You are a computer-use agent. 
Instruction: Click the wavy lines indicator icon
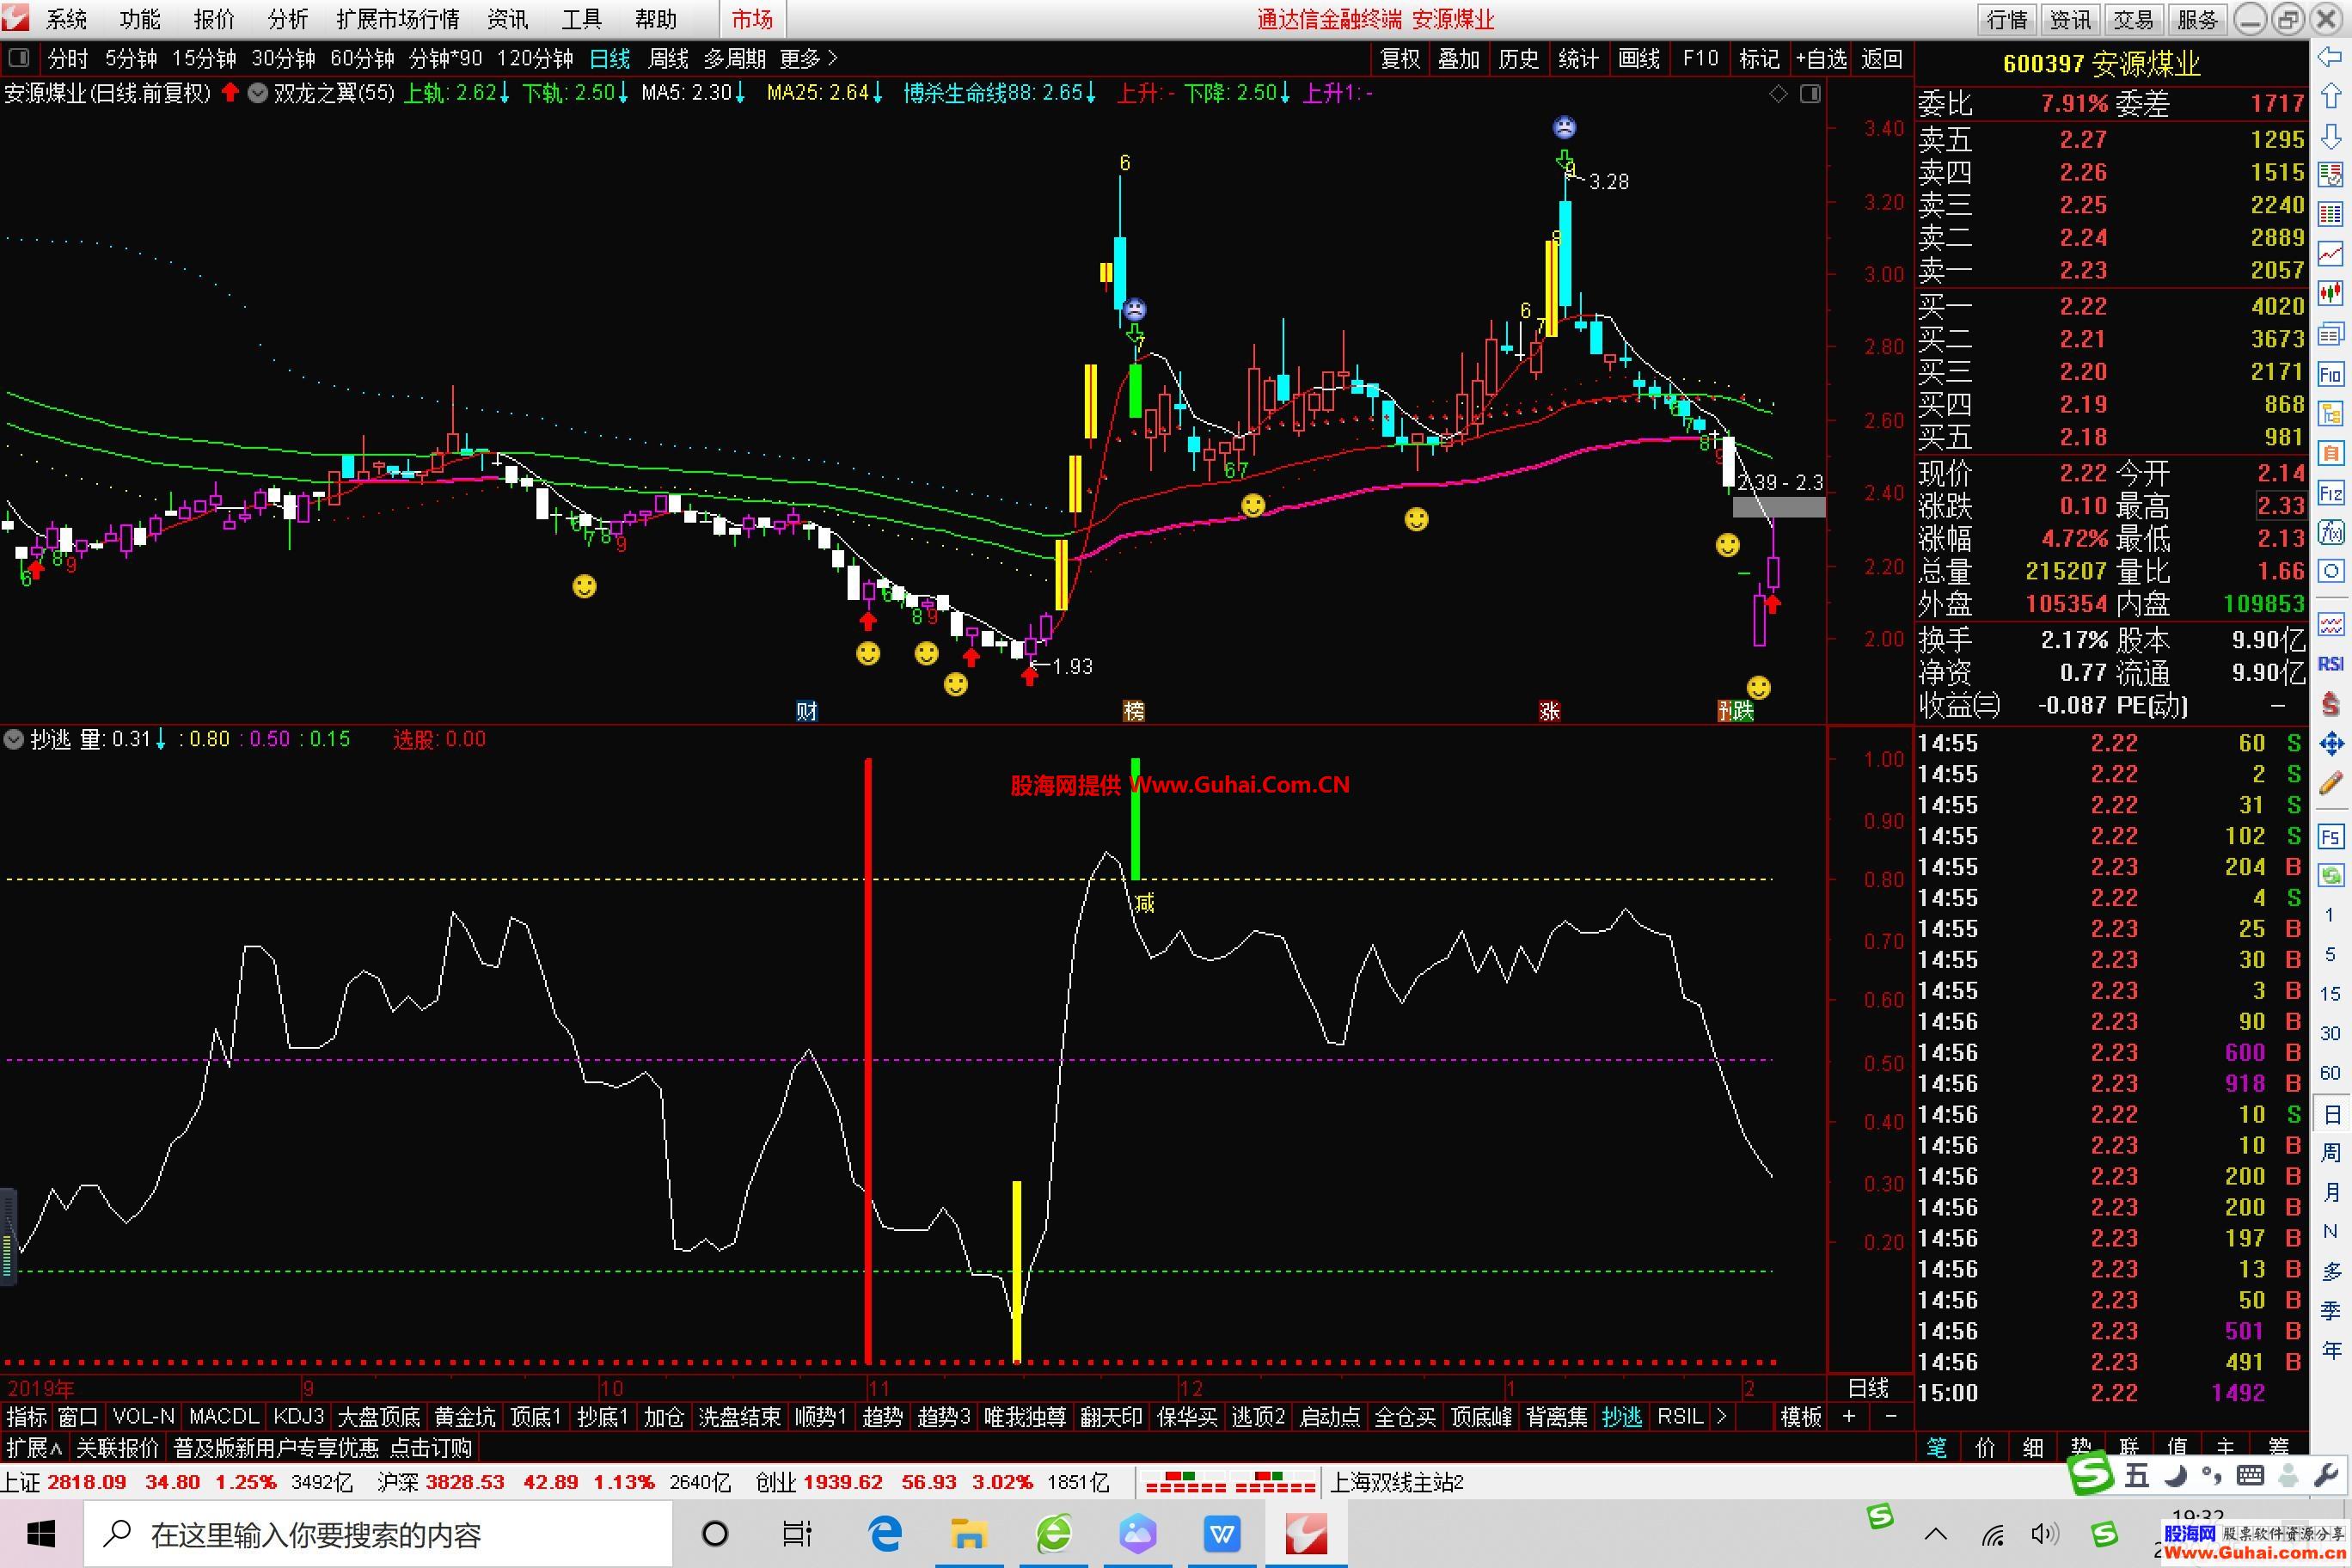tap(2330, 625)
